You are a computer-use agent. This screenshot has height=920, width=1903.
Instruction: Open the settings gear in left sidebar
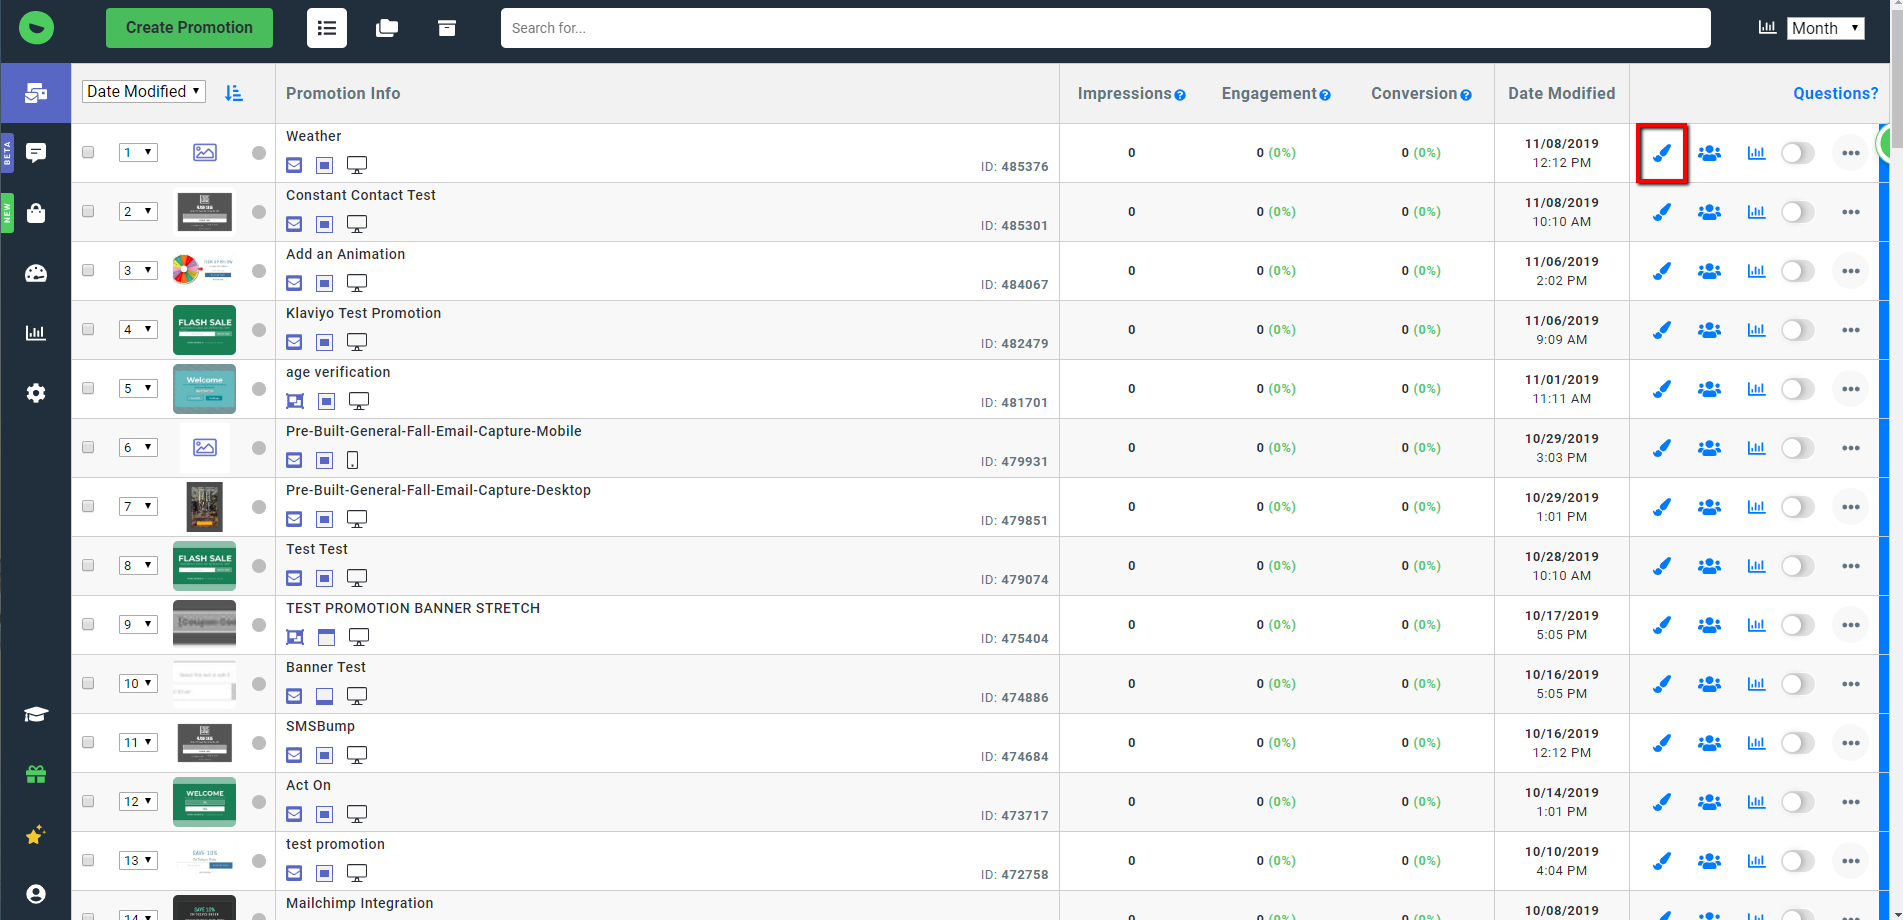coord(36,393)
